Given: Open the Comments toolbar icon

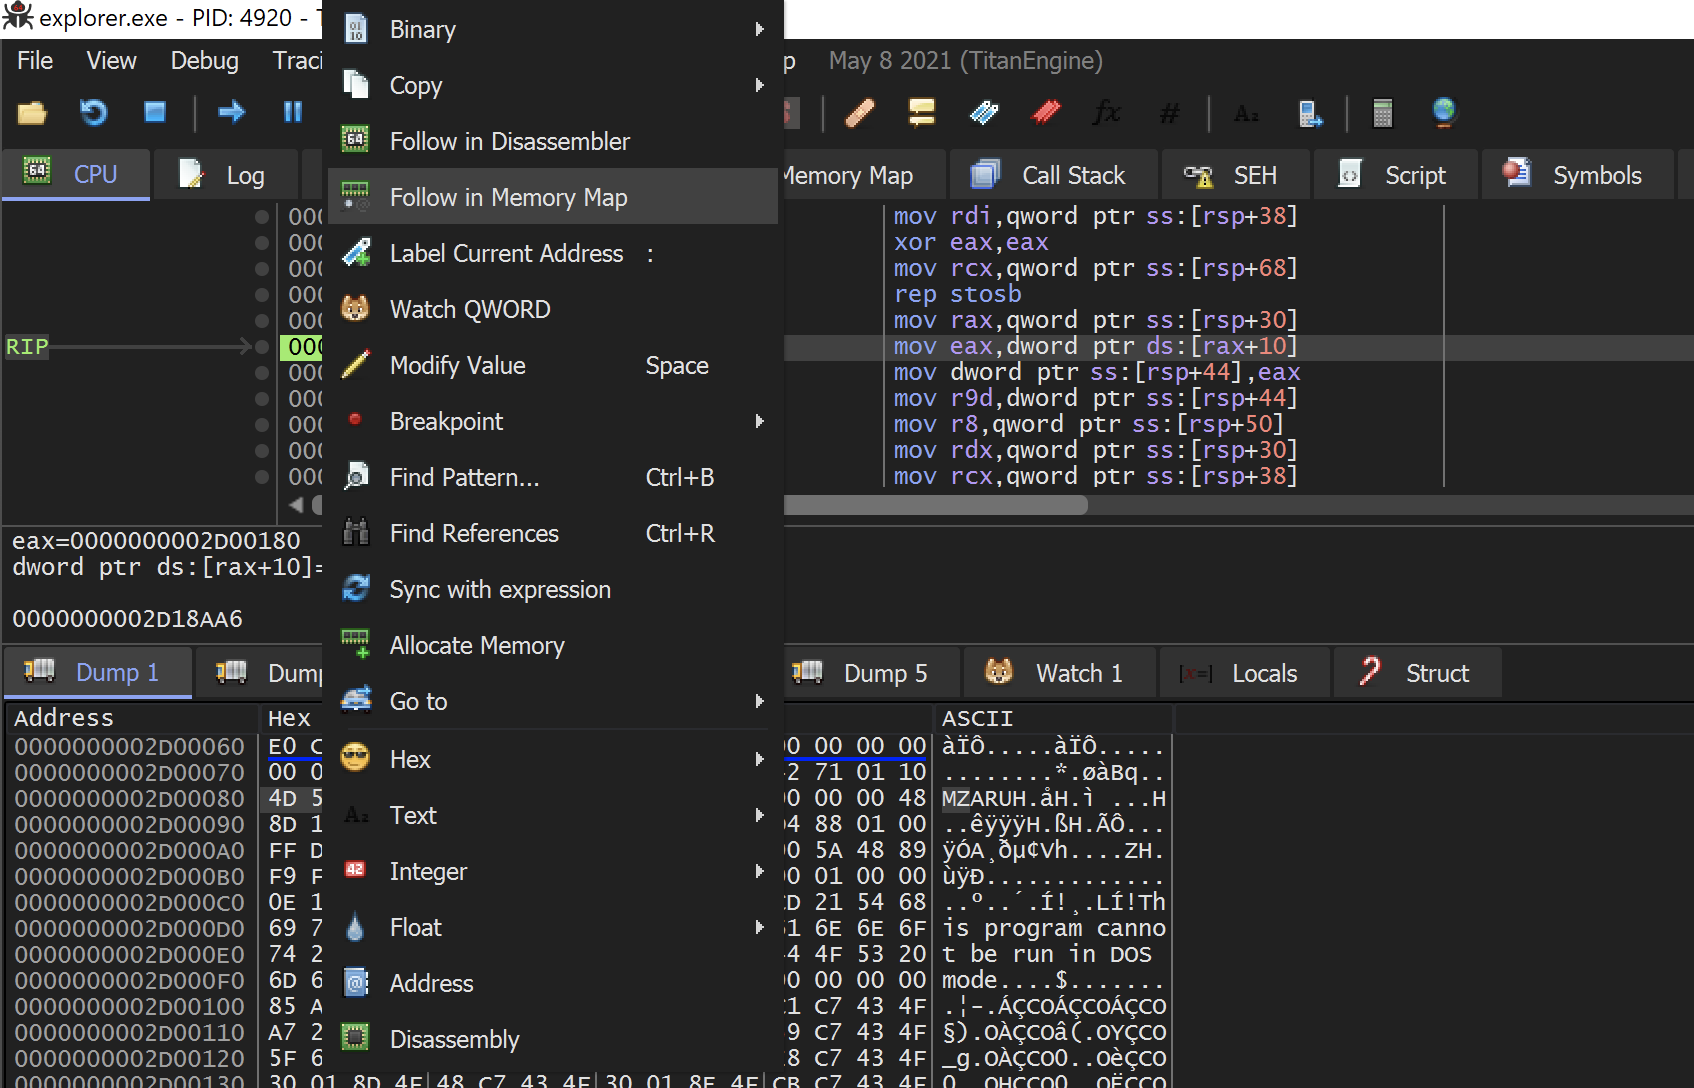Looking at the screenshot, I should coord(921,113).
